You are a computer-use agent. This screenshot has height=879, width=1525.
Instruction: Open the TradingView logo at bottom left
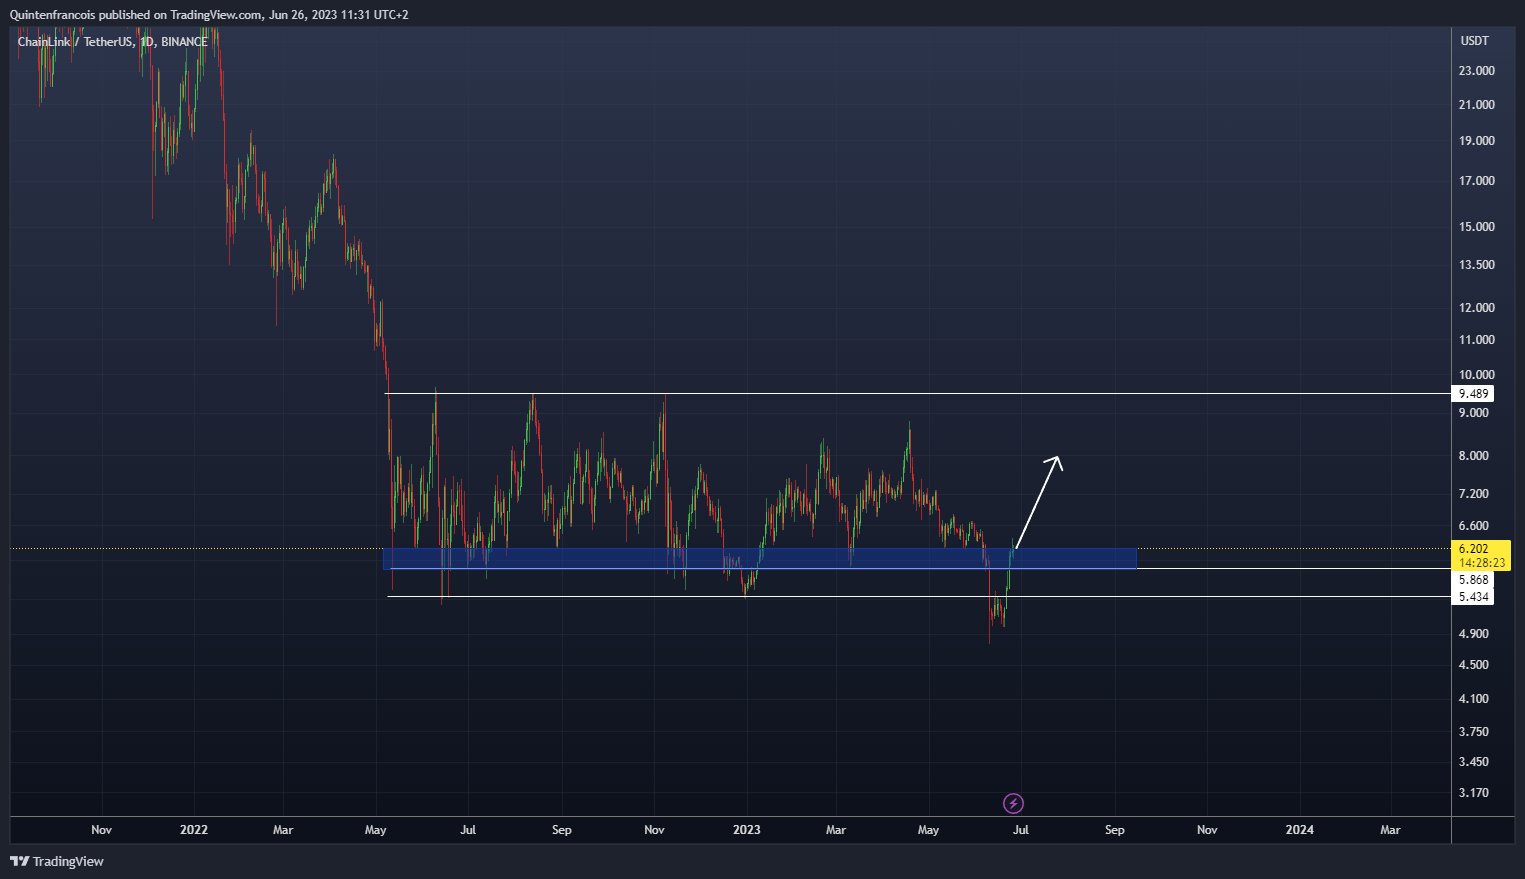[x=57, y=861]
